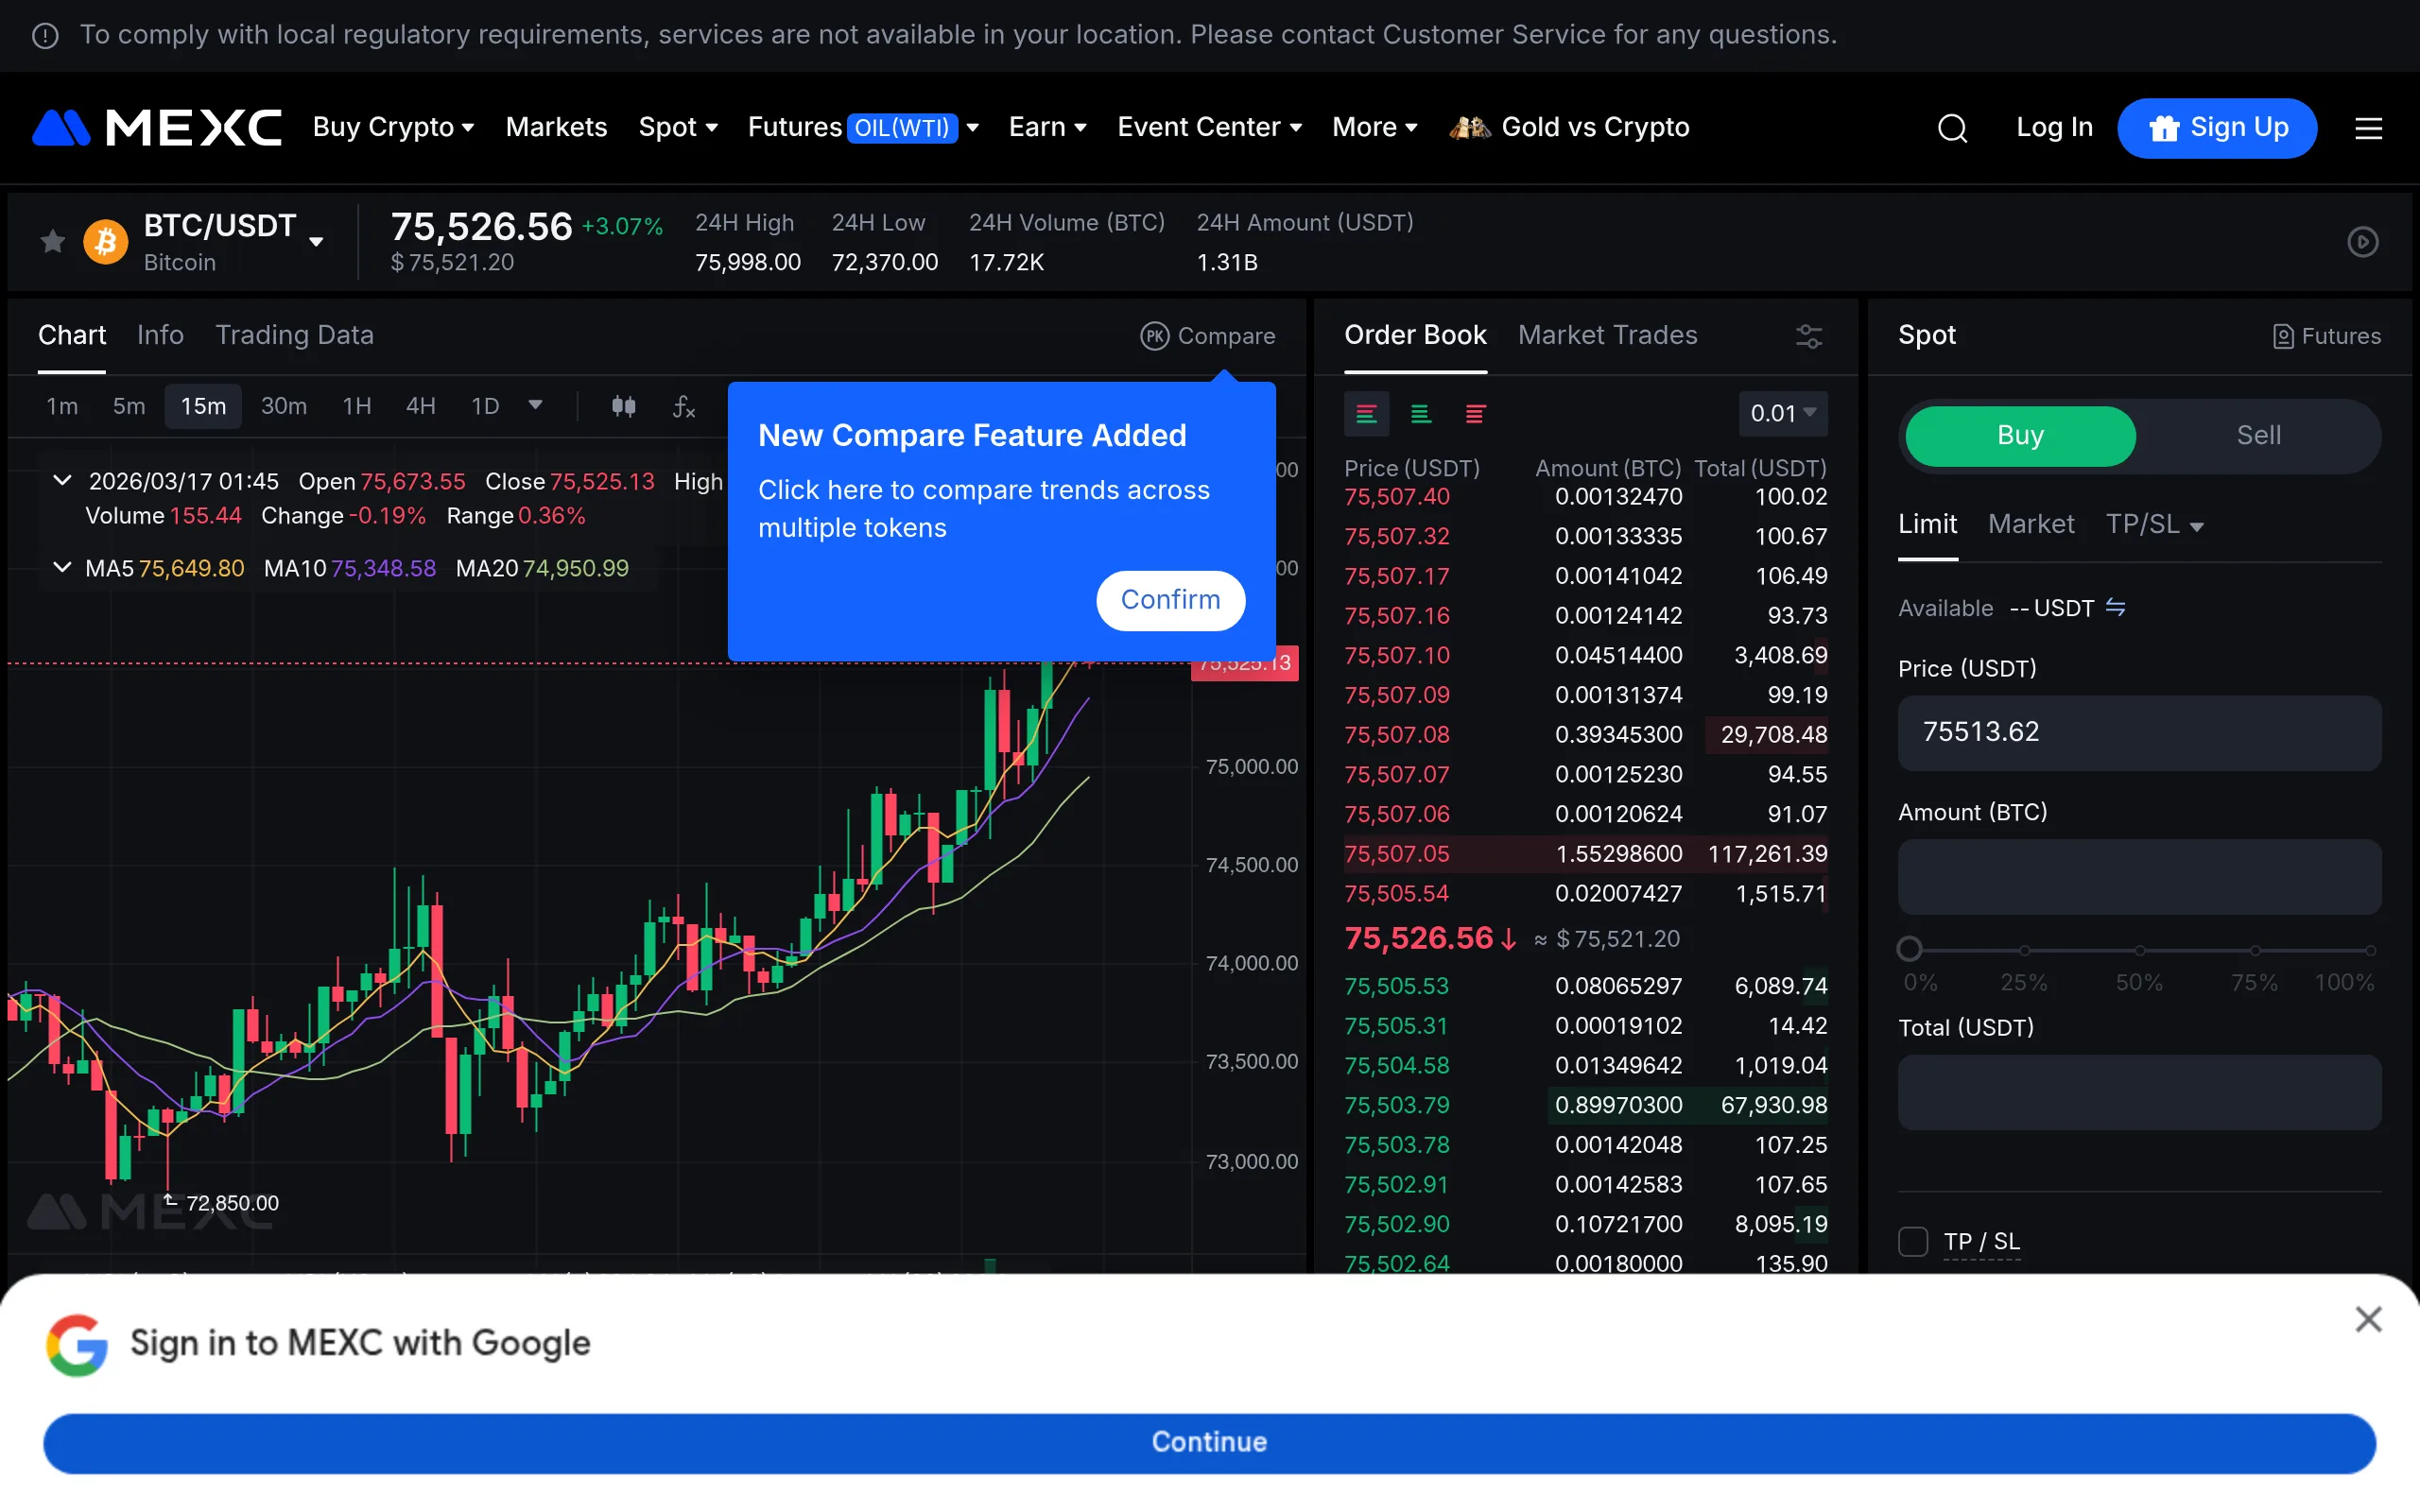Switch the order panel to Sell
This screenshot has width=2420, height=1512.
tap(2259, 435)
